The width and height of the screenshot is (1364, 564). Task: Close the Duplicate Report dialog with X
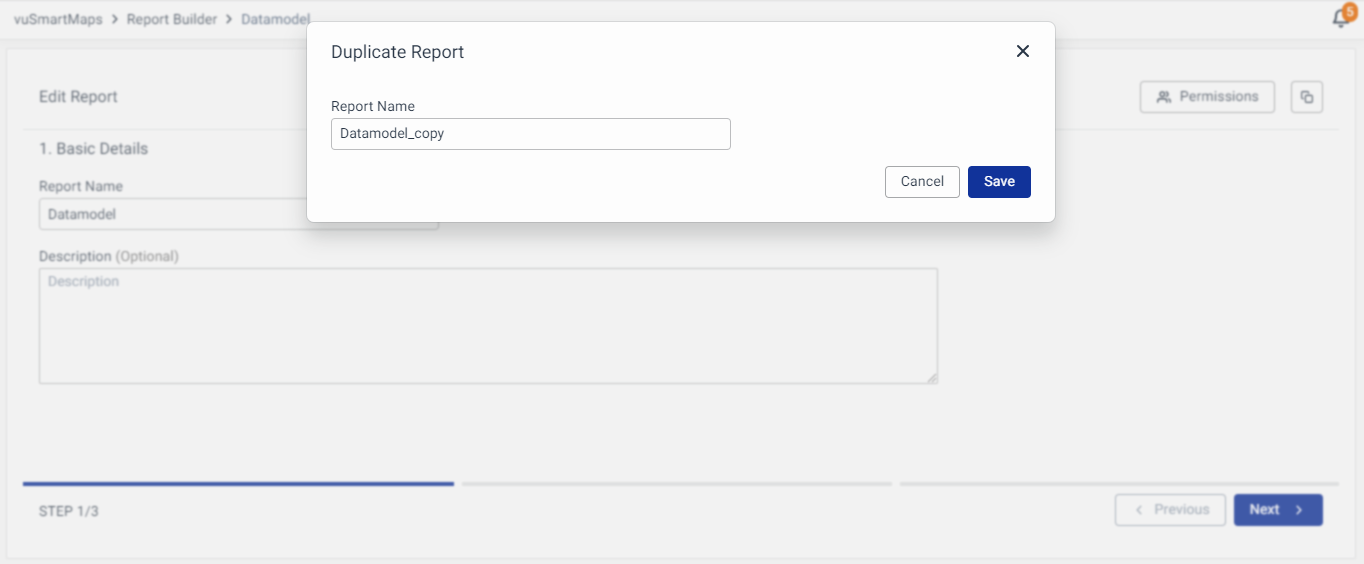coord(1022,51)
